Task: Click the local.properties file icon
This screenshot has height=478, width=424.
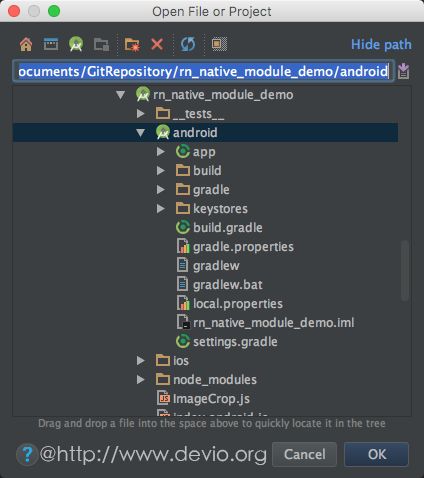Action: 183,303
